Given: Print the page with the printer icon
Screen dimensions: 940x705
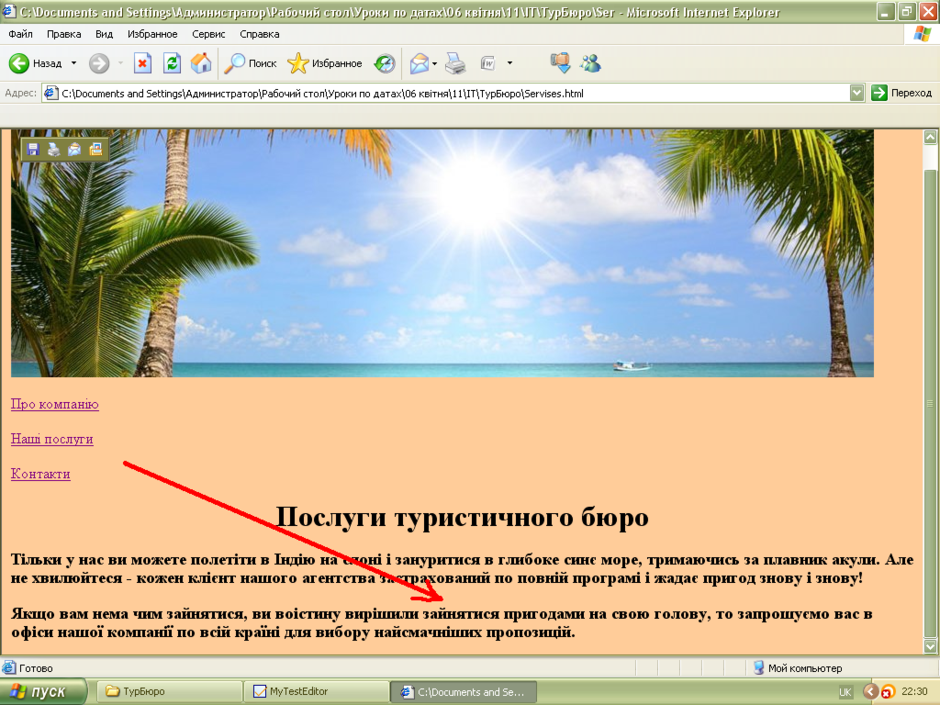Looking at the screenshot, I should (x=455, y=63).
